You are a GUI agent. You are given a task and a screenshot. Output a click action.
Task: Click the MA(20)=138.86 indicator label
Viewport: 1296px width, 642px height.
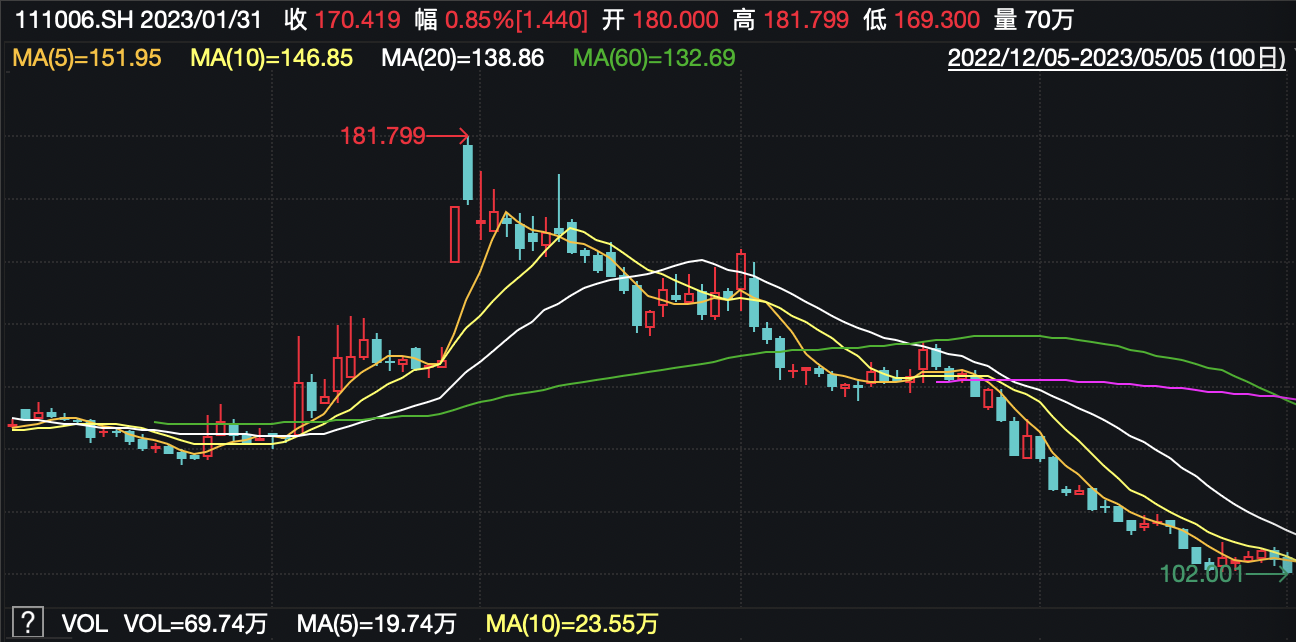click(463, 58)
